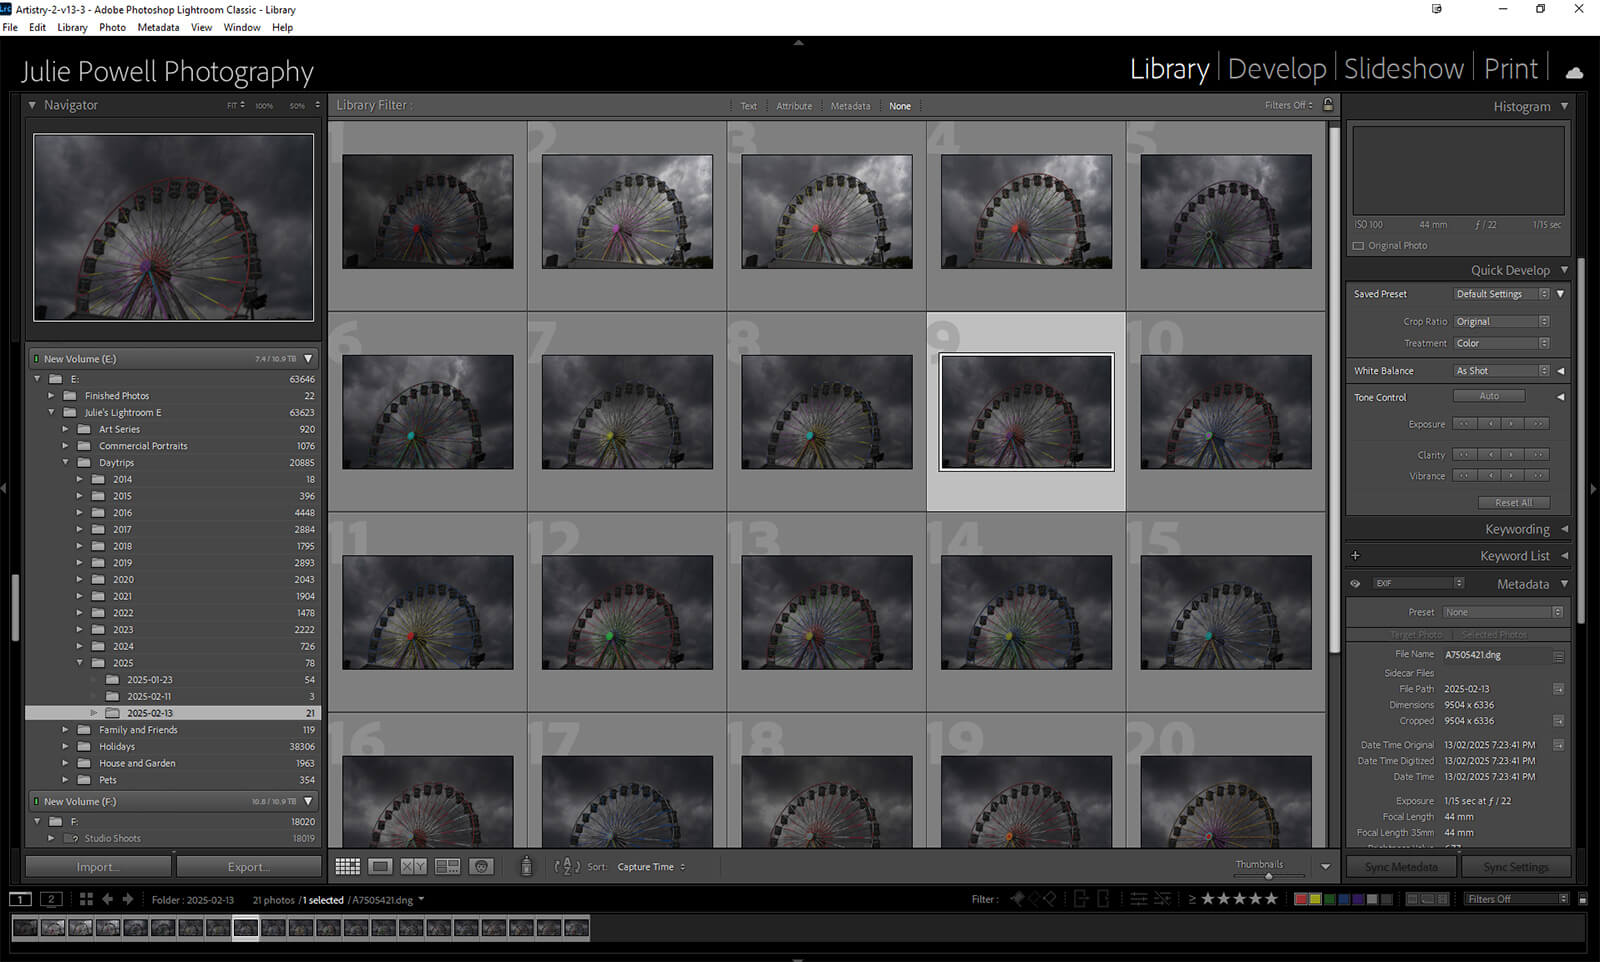Toggle the filter lock padlock icon
The height and width of the screenshot is (962, 1600).
1328,105
